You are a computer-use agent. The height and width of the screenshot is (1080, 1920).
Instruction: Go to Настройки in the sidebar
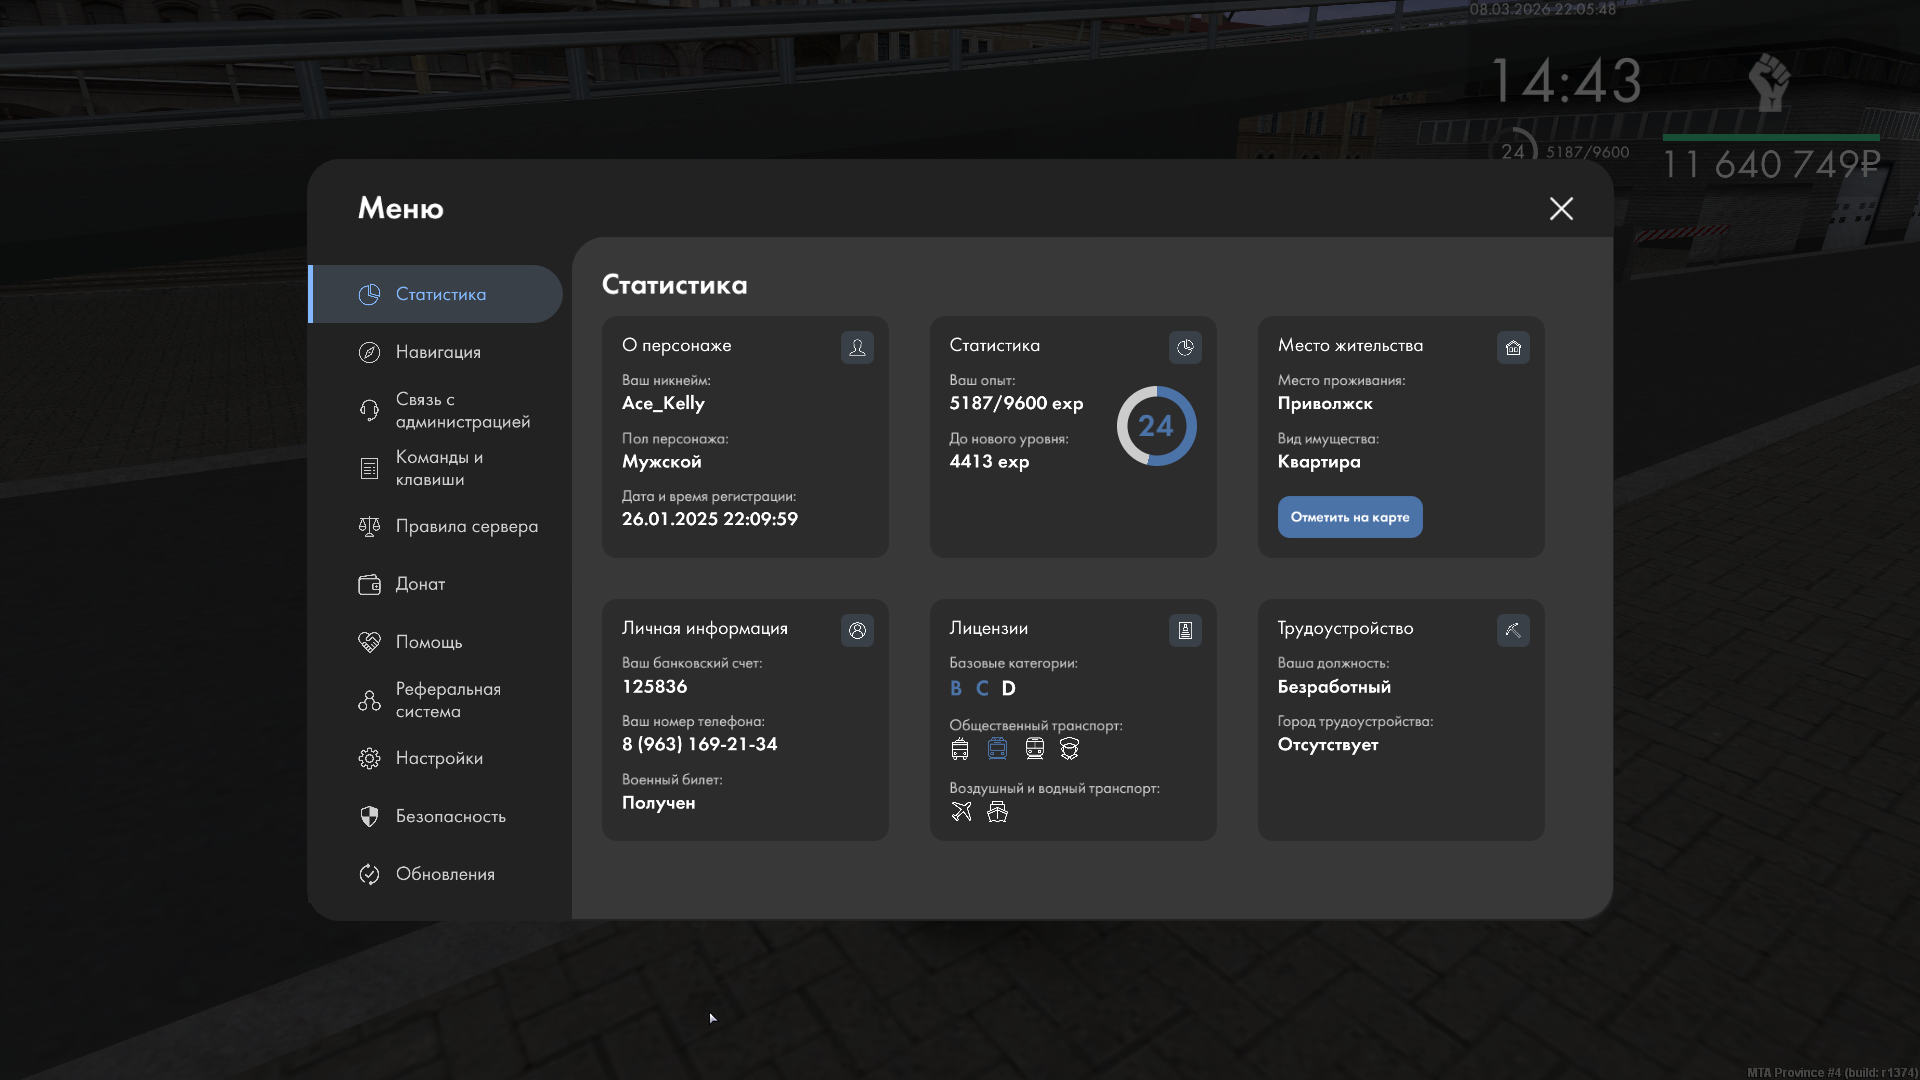[x=438, y=758]
